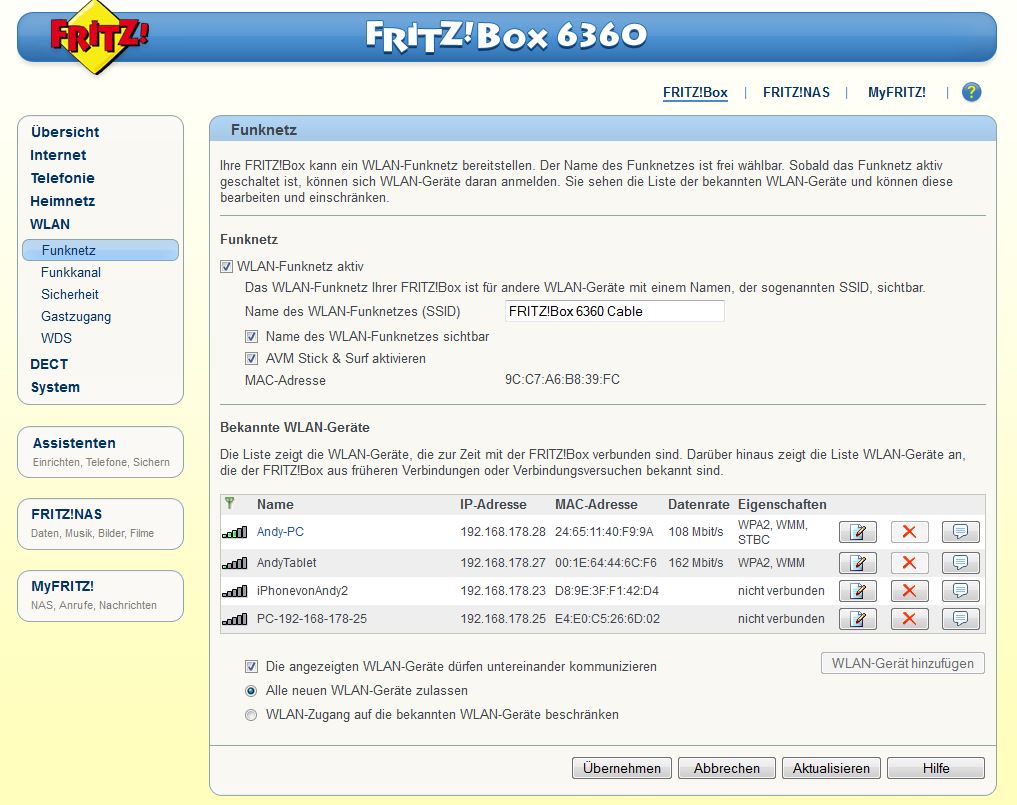Delete the PC-192-168-178-25 device entry
Image resolution: width=1017 pixels, height=805 pixels.
(909, 618)
